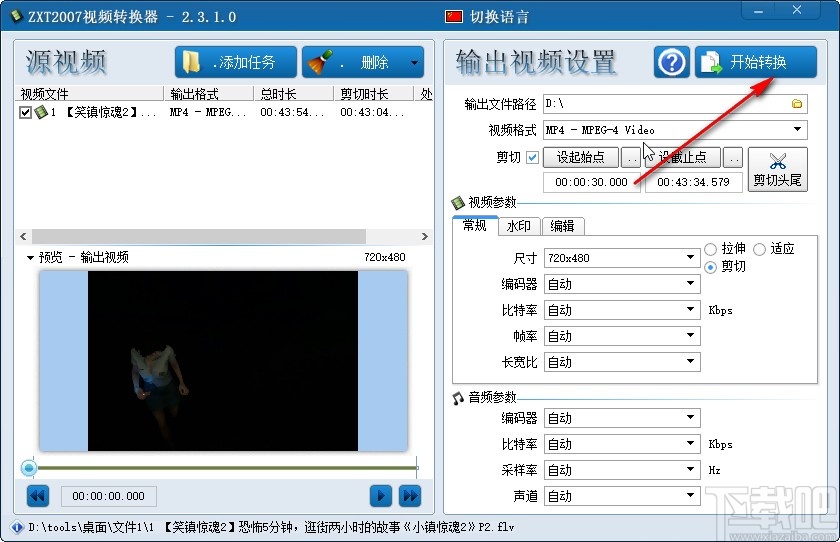Click 添加任务 to add a task
Screen dimensions: 840x542
(x=236, y=62)
